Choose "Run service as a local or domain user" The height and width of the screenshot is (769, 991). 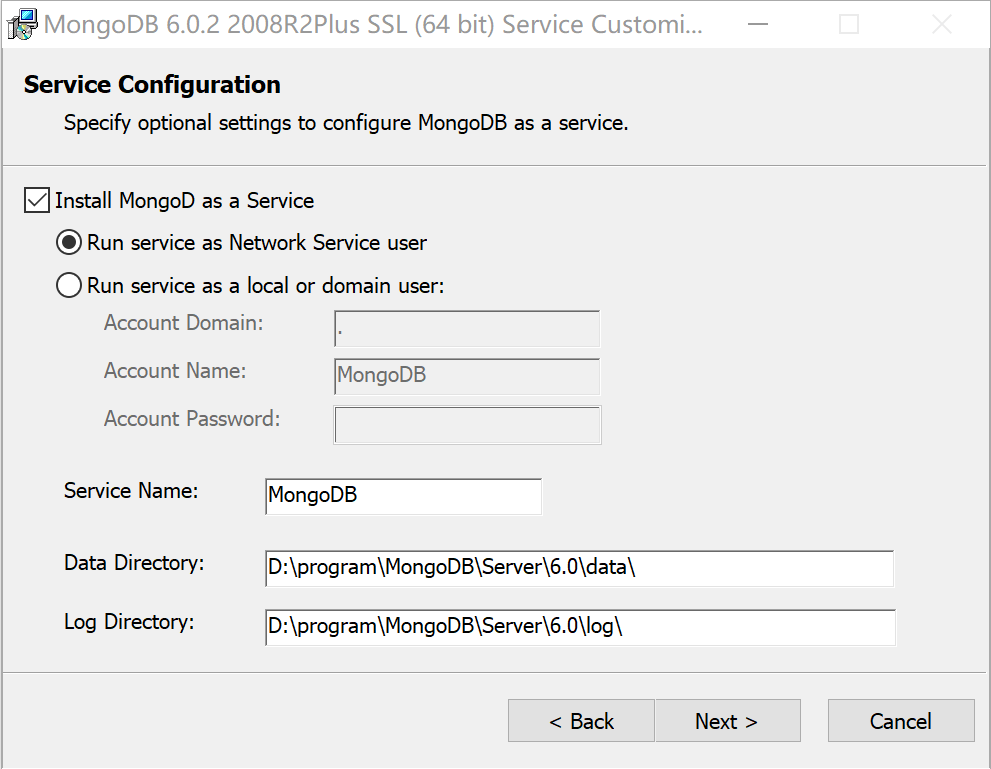coord(68,285)
